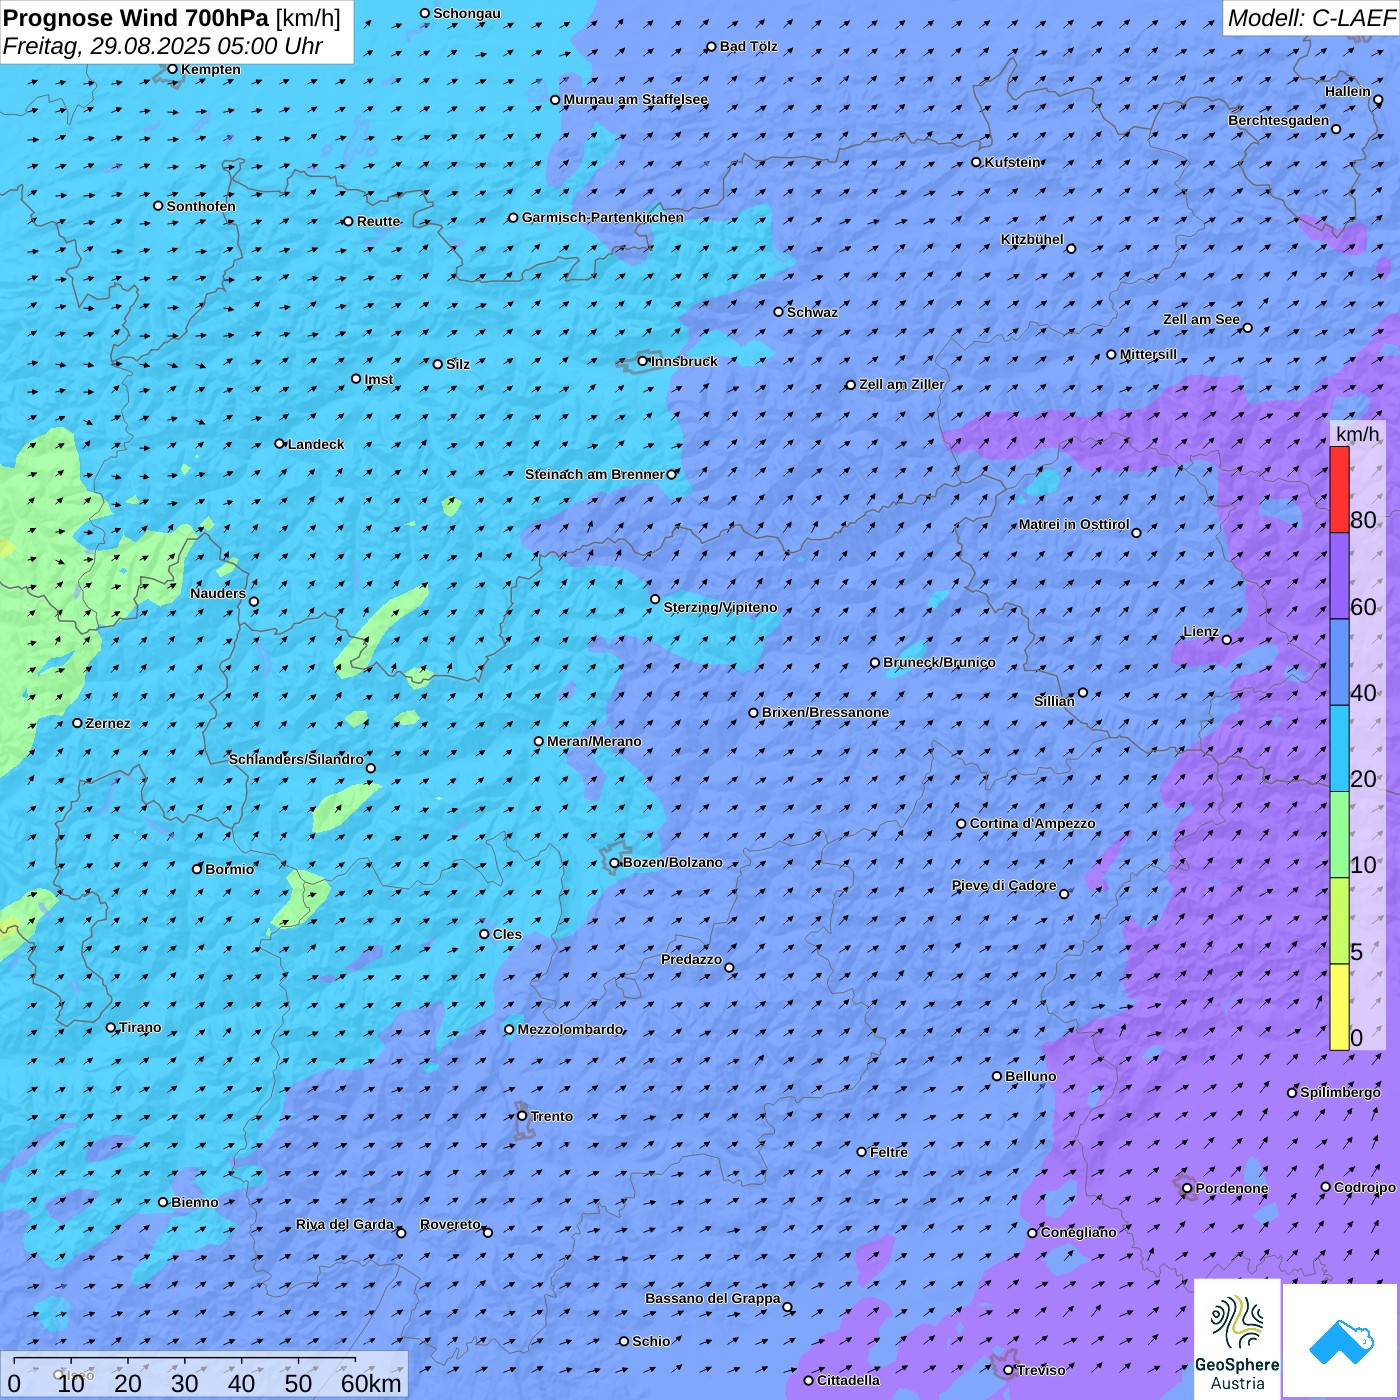
Task: Click the 'Modell: C-LAEF' label
Action: point(1311,18)
